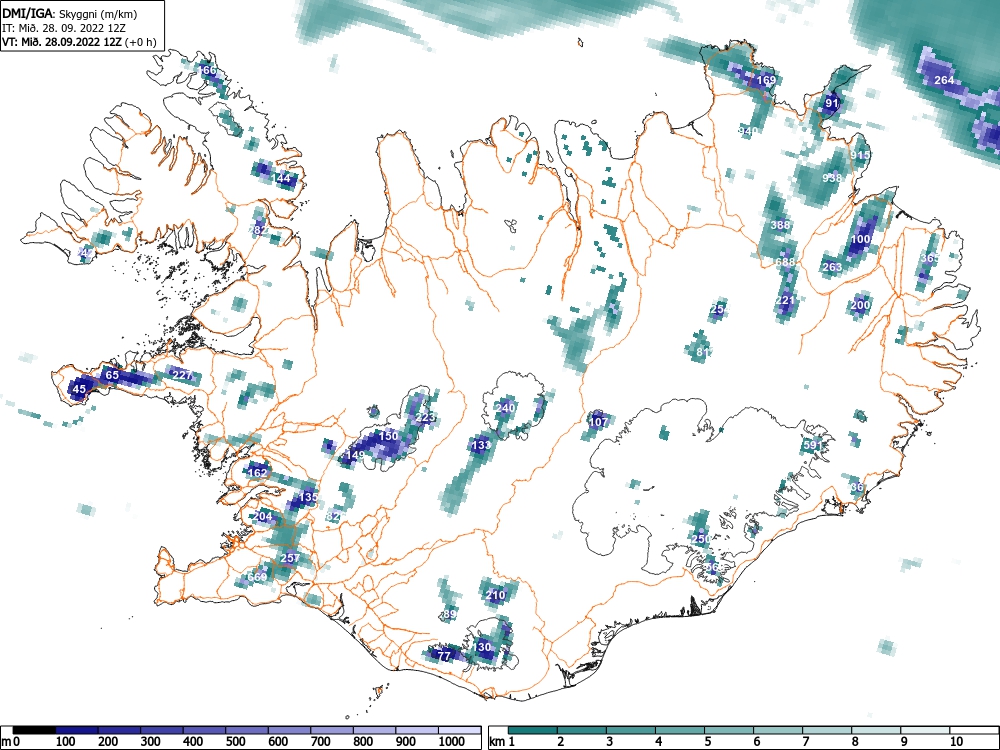Click the 'DMI/IGA: Skyggni (m/km)' title line
Image resolution: width=1000 pixels, height=750 pixels.
pyautogui.click(x=70, y=13)
